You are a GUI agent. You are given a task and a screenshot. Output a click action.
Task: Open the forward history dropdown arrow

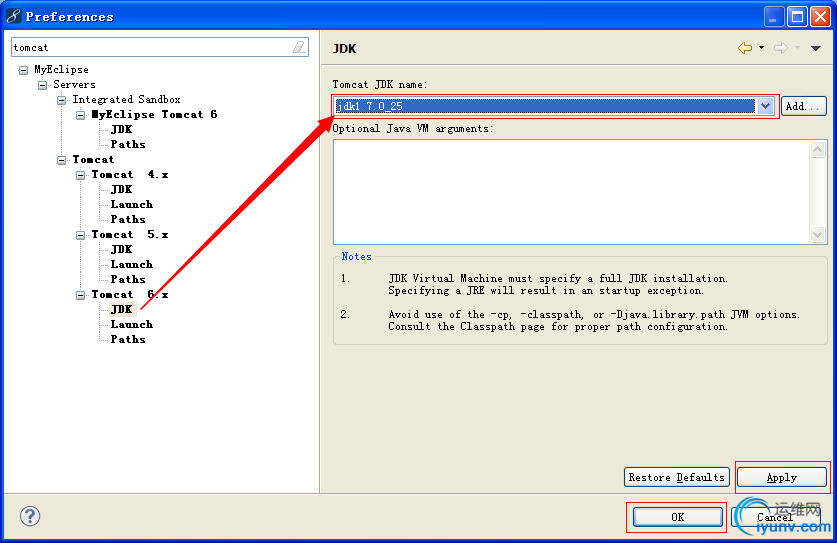(797, 48)
